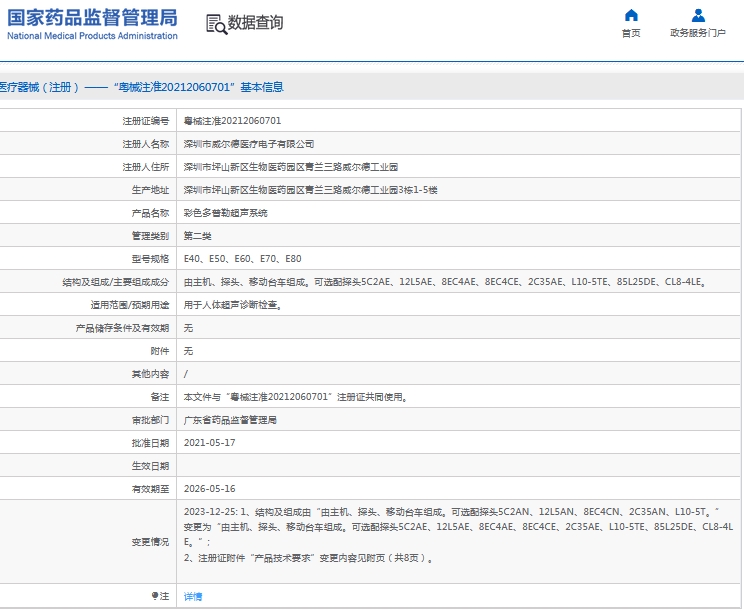
Task: Open the 详情 link
Action: 193,596
